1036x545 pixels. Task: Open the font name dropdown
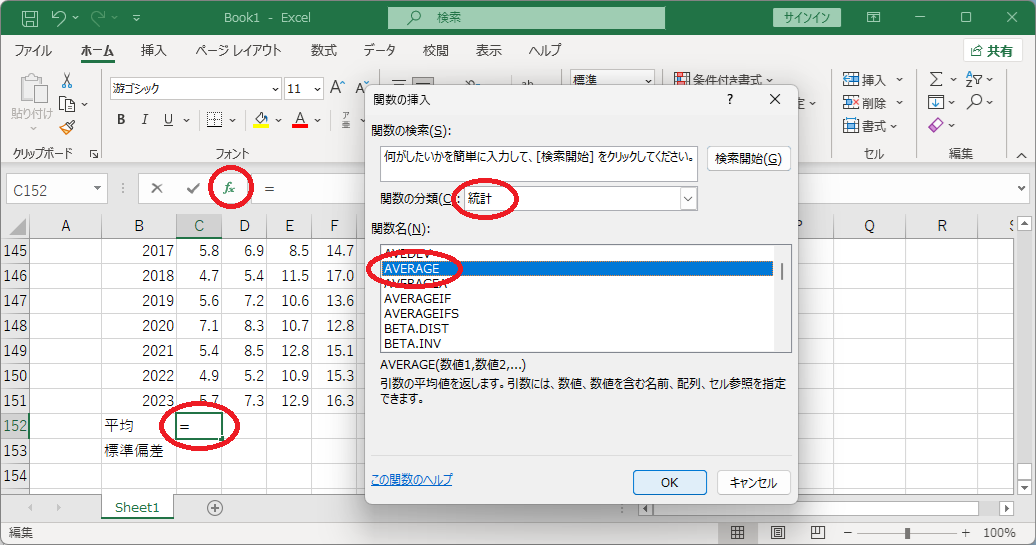[x=276, y=89]
